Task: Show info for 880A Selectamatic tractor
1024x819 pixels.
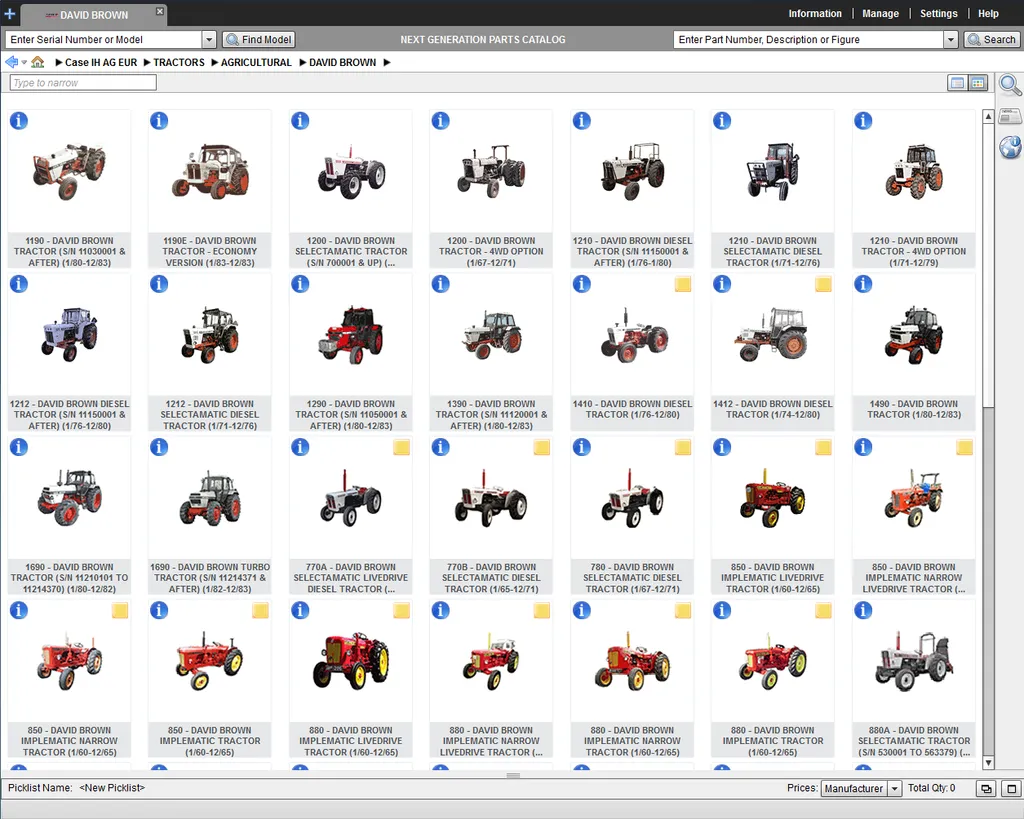Action: pos(863,611)
